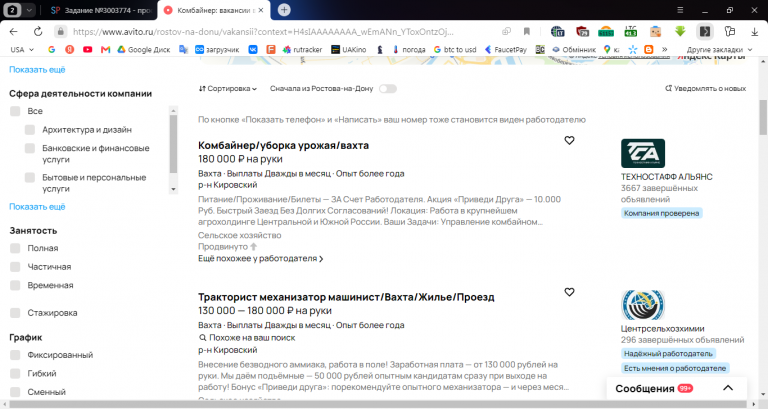The image size is (768, 409).
Task: Expand Ещё похожее у работодателя
Action: 261,259
